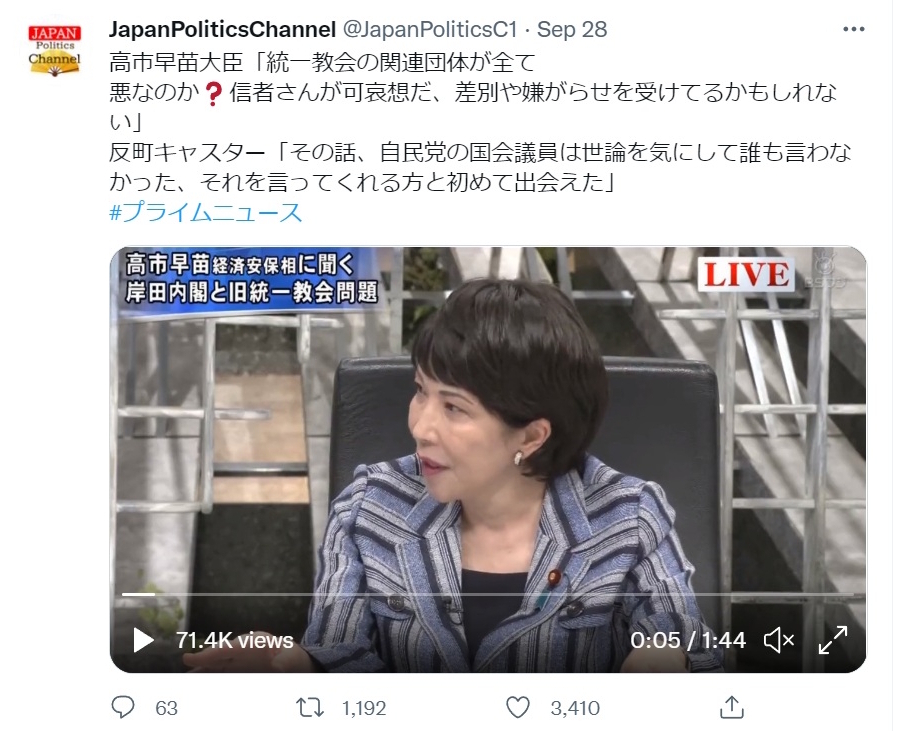Click the 1,192 retweets count
The height and width of the screenshot is (731, 897).
(364, 708)
